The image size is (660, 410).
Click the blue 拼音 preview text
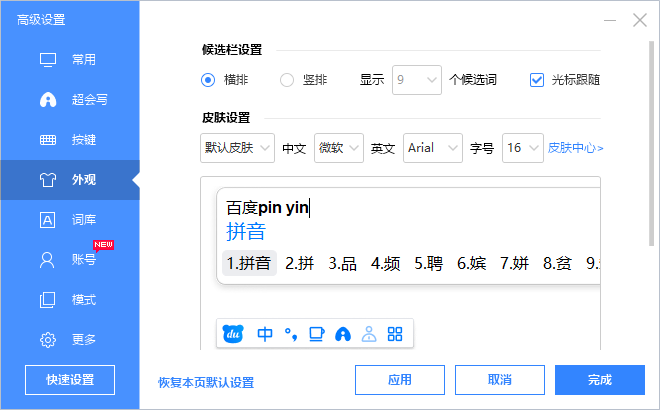246,232
